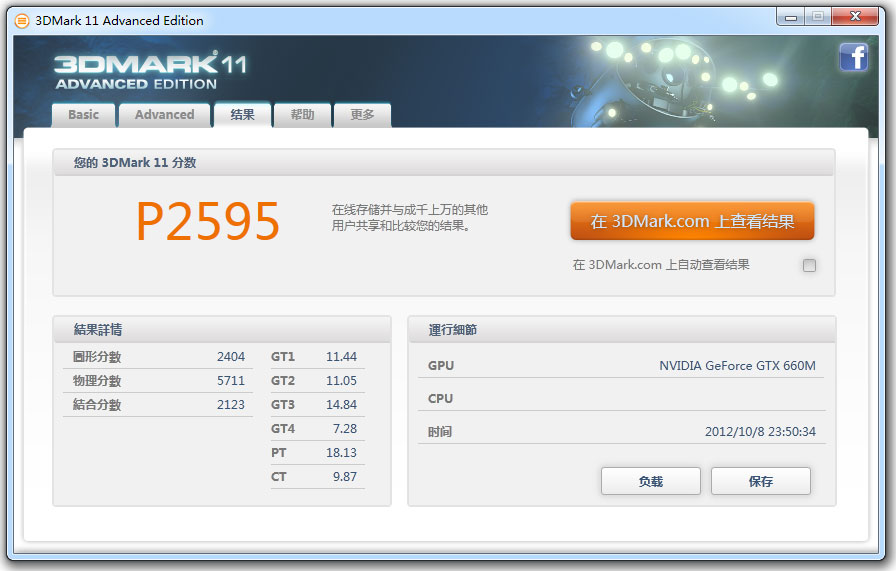
Task: Click the 物理分数 5711 row
Action: (x=158, y=381)
